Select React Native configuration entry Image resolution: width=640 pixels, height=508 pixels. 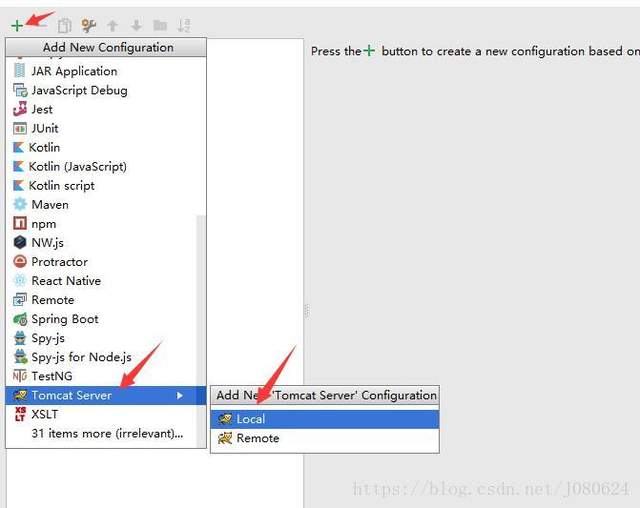(102, 280)
